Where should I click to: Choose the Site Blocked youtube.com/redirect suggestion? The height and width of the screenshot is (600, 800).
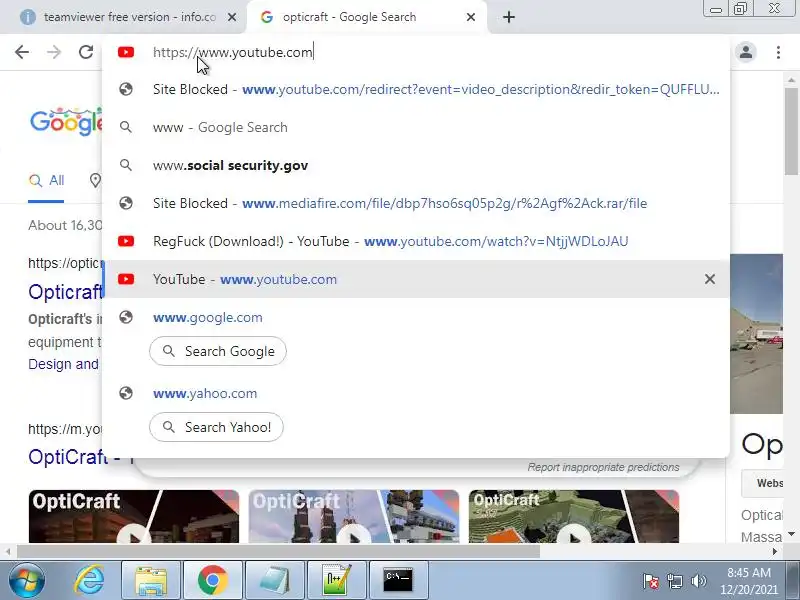click(416, 89)
